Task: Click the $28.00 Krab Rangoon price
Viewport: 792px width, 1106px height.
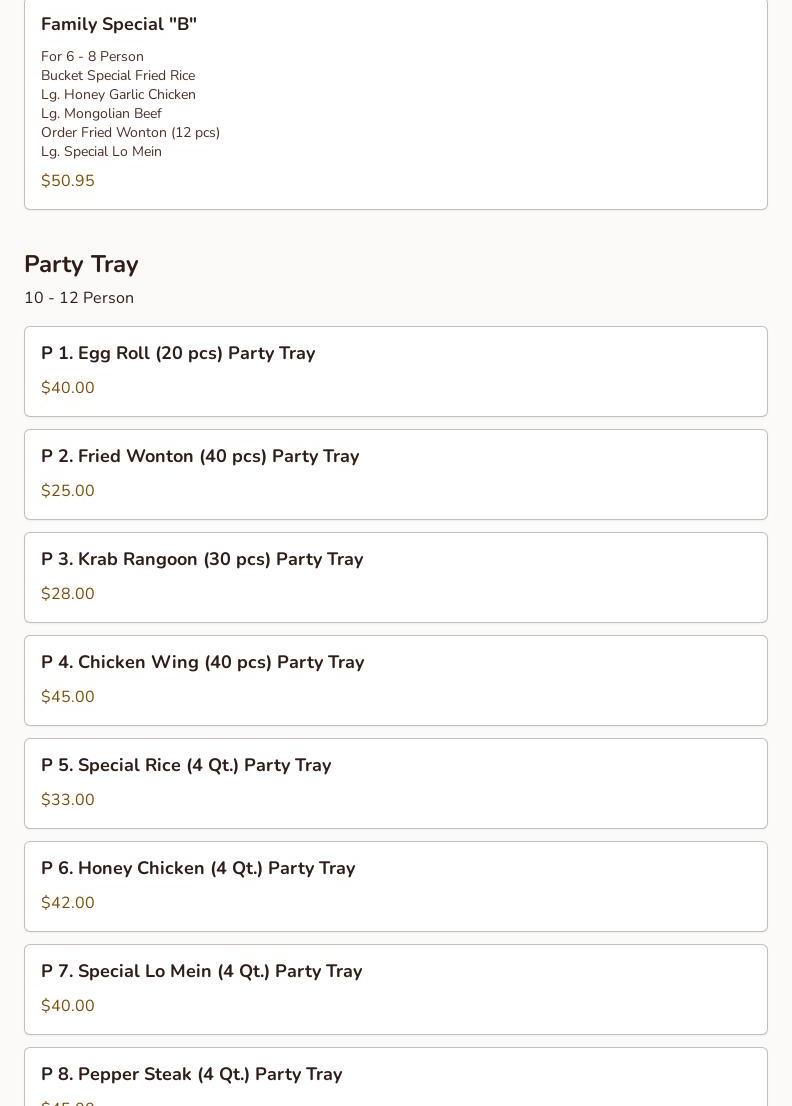Action: (x=68, y=594)
